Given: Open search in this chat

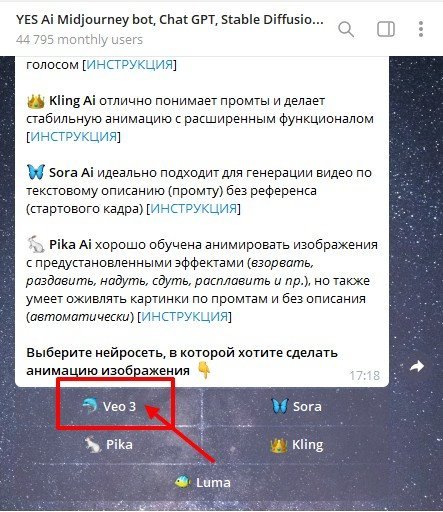Looking at the screenshot, I should click(x=346, y=29).
